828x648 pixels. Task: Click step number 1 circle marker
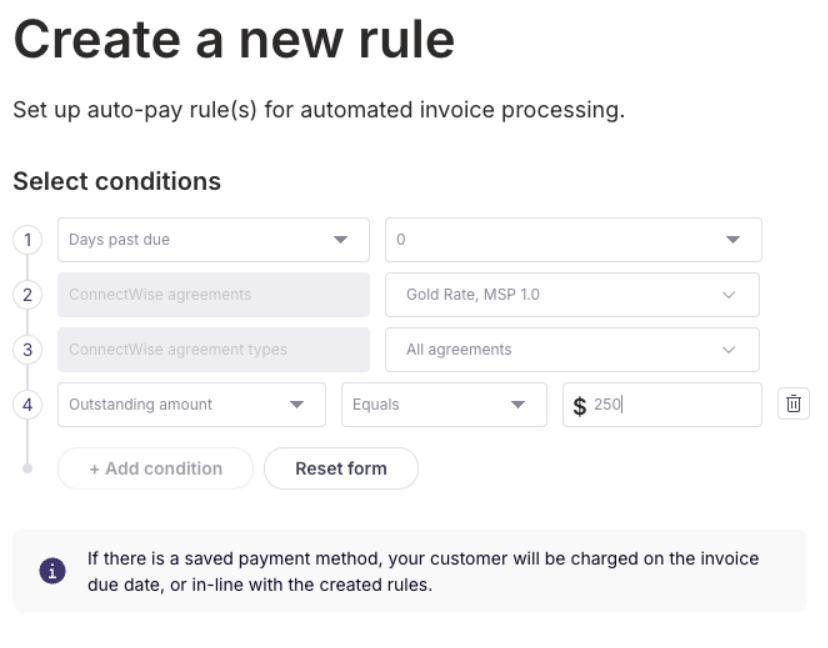click(28, 240)
